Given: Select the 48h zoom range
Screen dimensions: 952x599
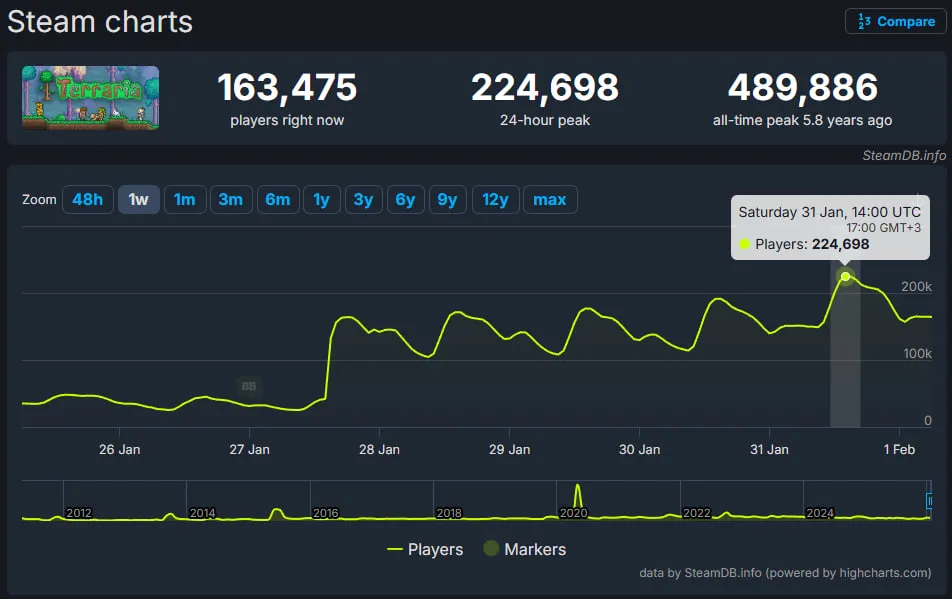Looking at the screenshot, I should (87, 200).
